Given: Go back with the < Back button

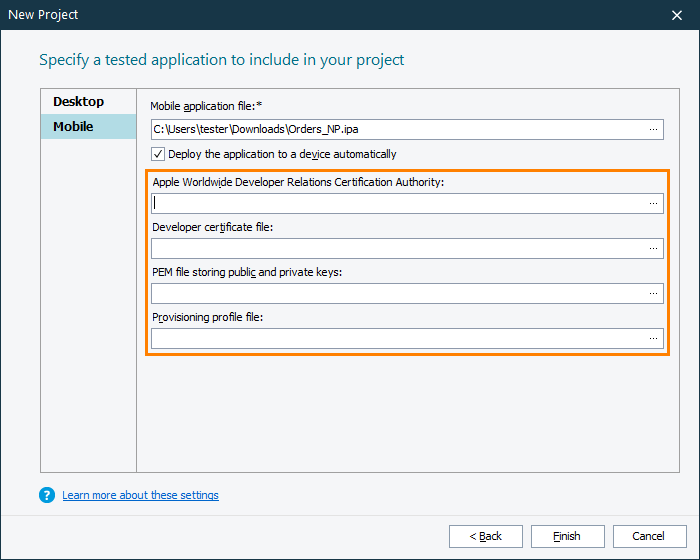Looking at the screenshot, I should [486, 536].
